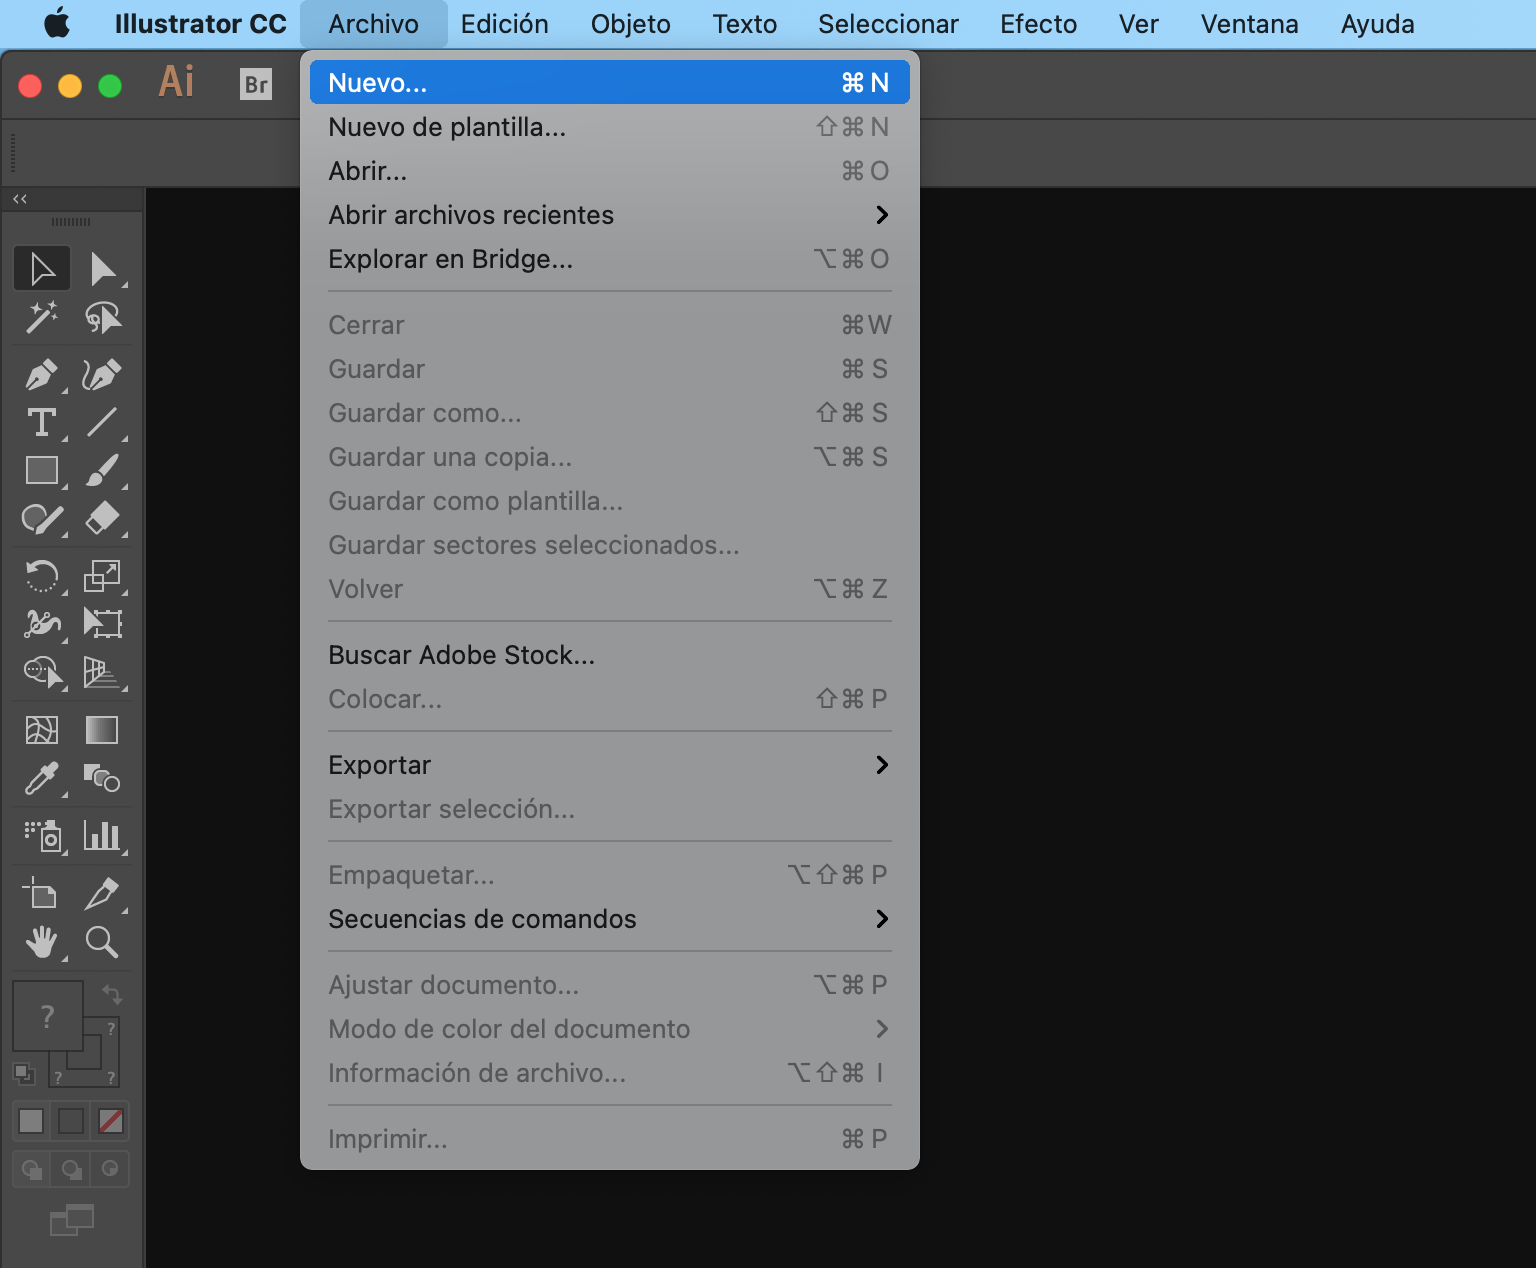This screenshot has width=1536, height=1268.
Task: Enable Draw Normal mode
Action: (x=32, y=1169)
